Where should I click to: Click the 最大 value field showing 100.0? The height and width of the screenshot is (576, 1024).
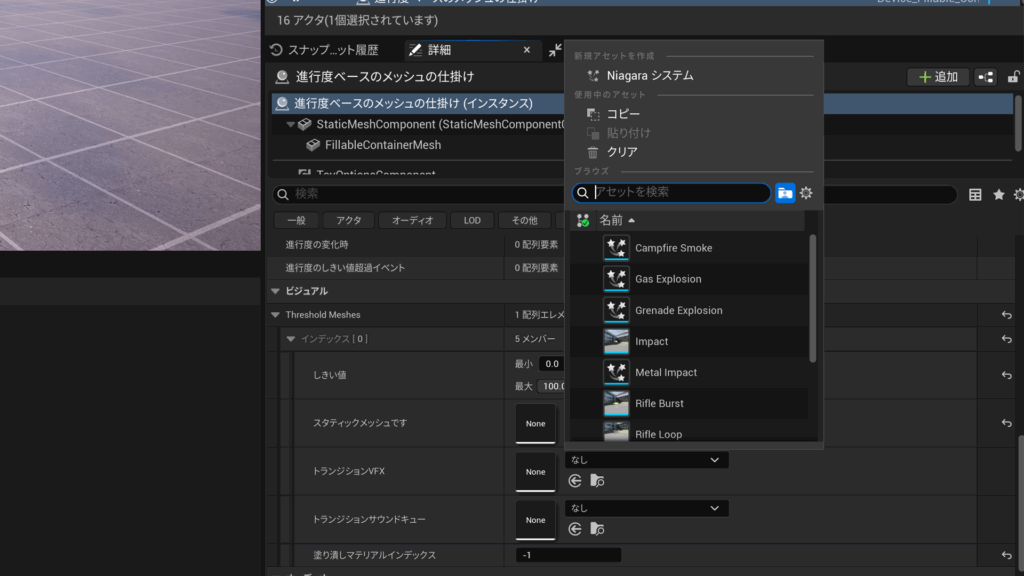coord(551,386)
